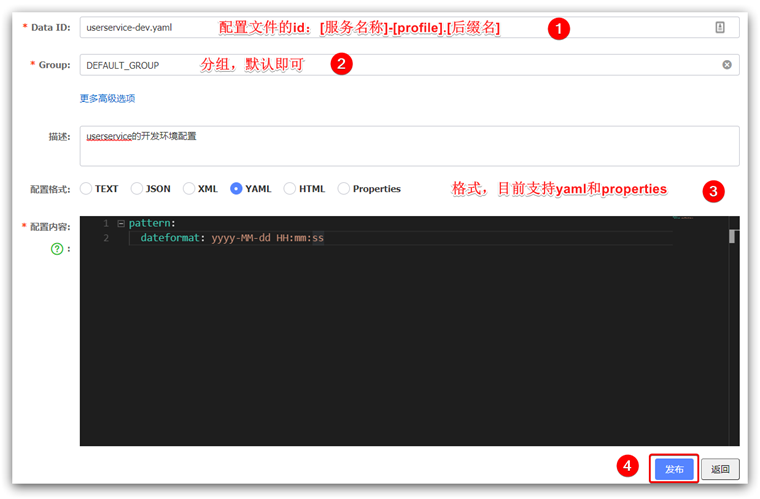
Task: Click the small icon inside Data ID field
Action: click(x=720, y=28)
